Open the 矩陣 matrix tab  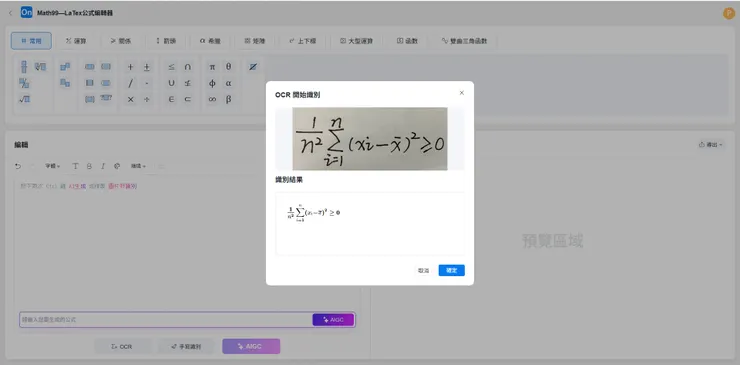pyautogui.click(x=255, y=41)
